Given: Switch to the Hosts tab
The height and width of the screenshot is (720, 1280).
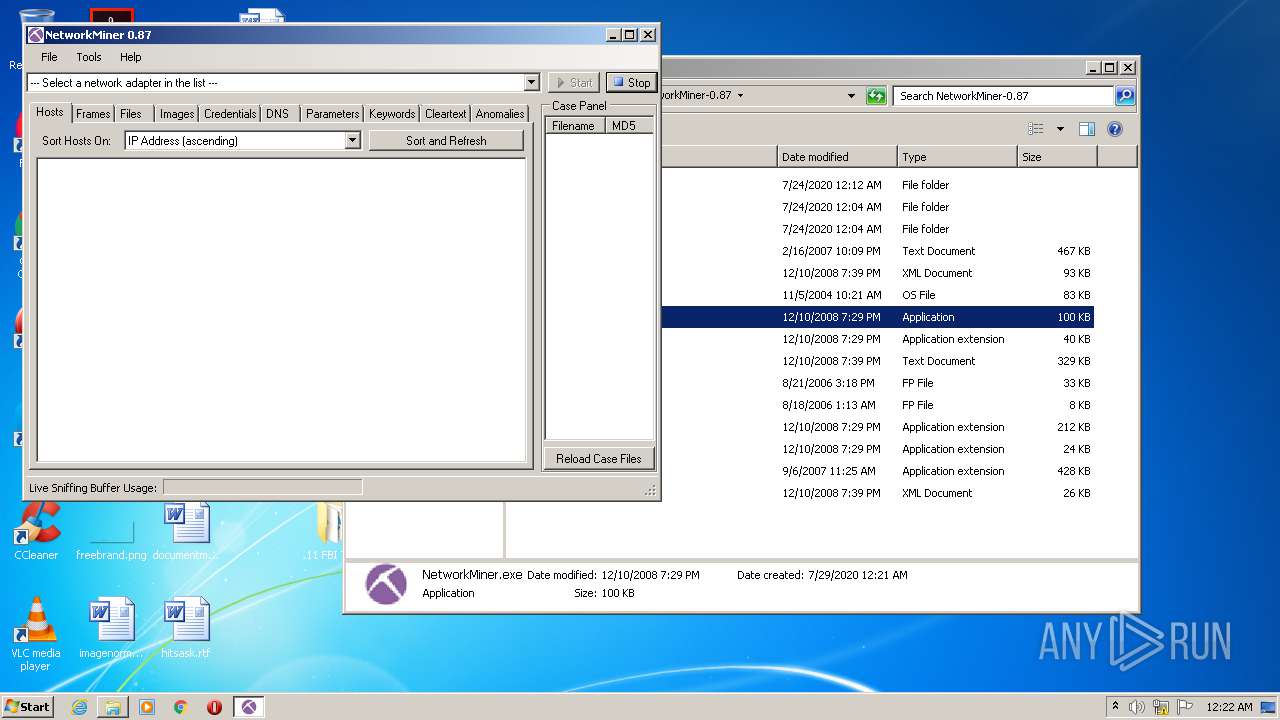Looking at the screenshot, I should [x=50, y=112].
